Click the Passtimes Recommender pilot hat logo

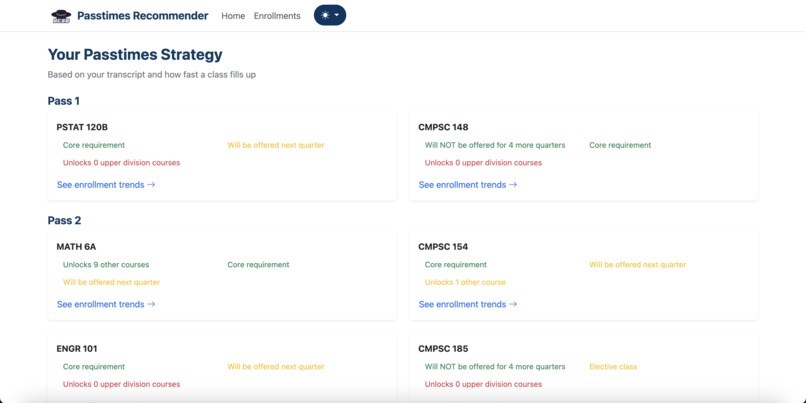coord(61,16)
